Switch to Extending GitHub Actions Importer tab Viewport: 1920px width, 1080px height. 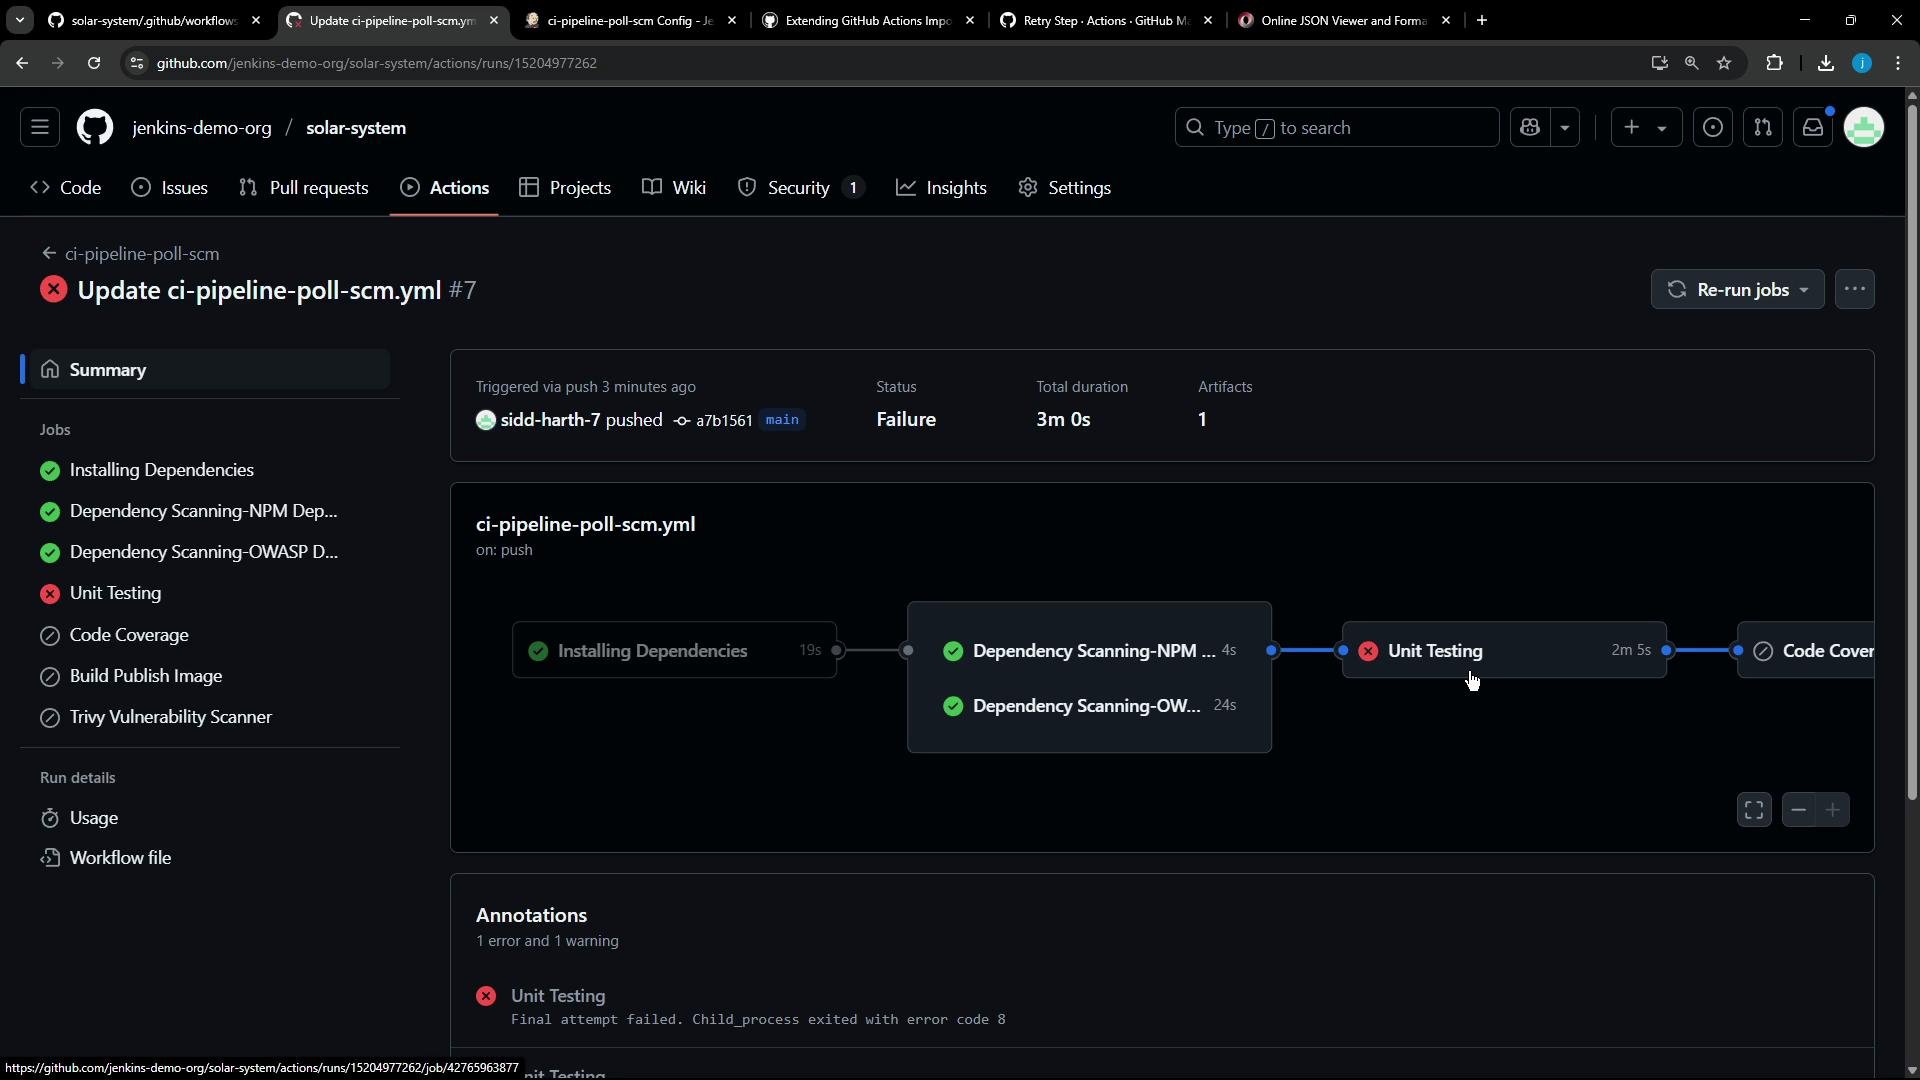(868, 20)
